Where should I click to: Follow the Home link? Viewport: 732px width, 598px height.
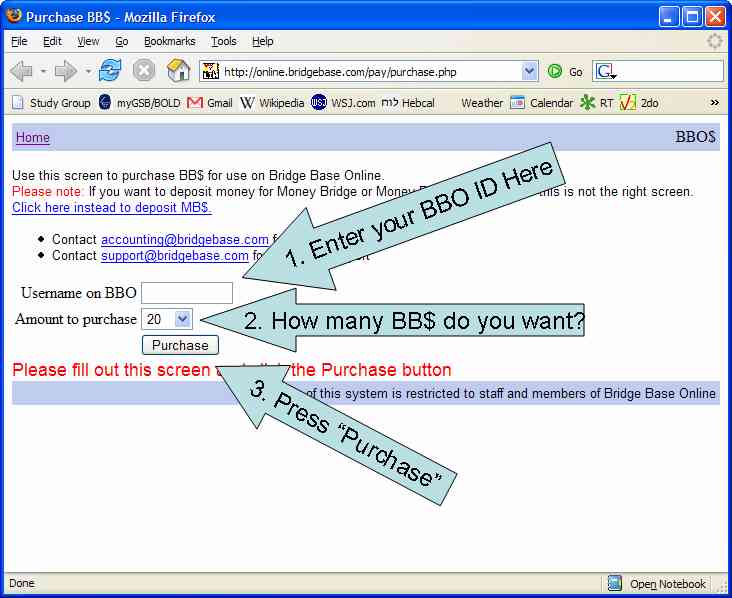(33, 138)
